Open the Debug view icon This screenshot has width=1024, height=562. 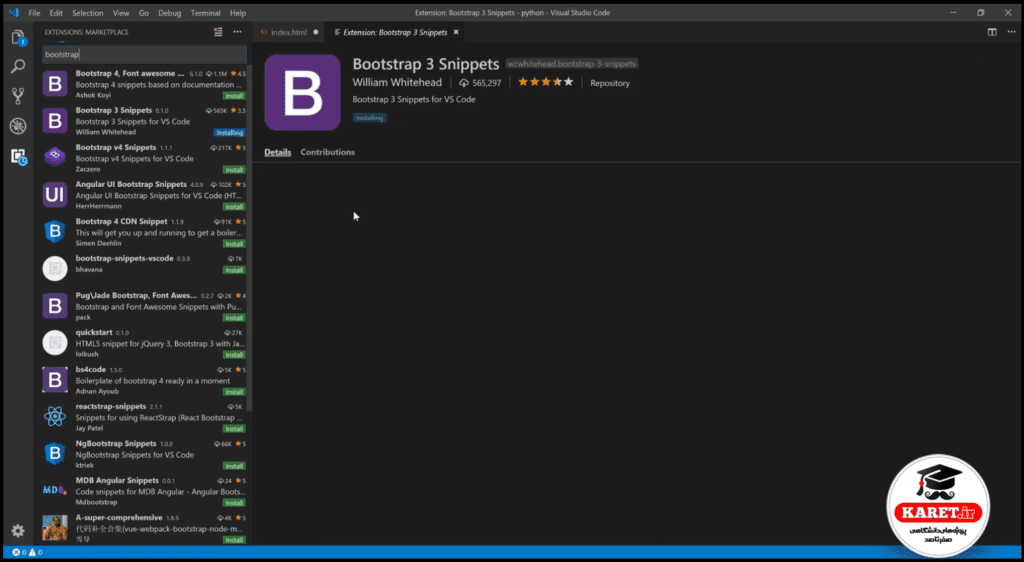point(18,126)
